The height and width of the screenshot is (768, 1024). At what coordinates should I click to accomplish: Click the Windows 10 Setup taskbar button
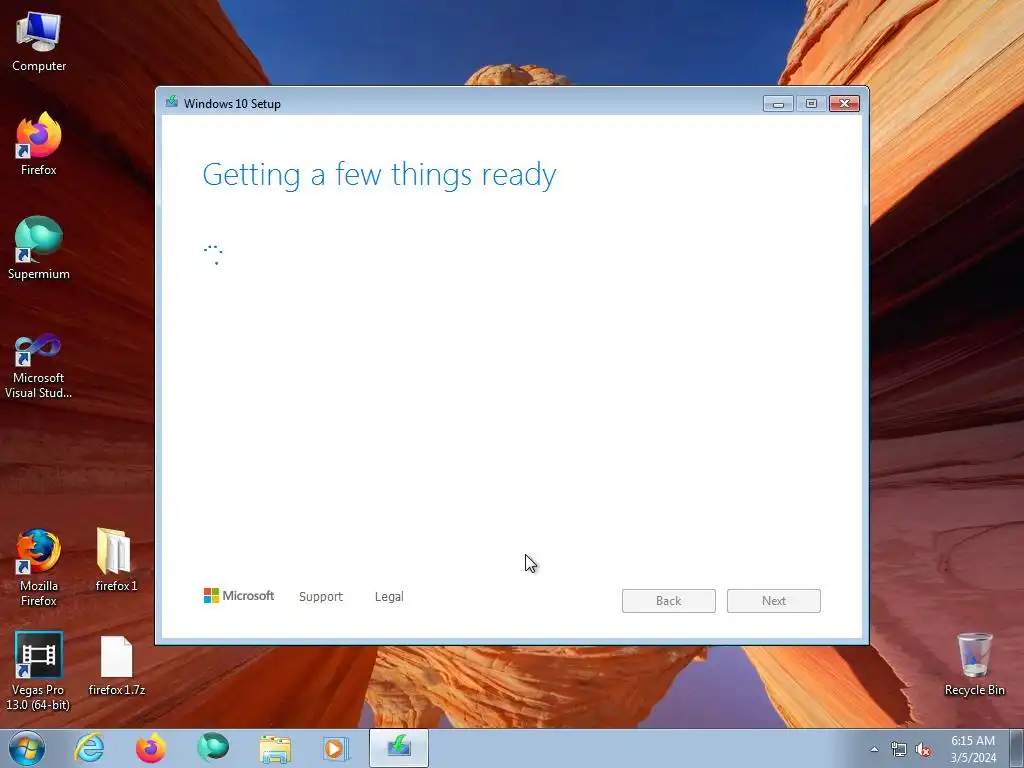click(399, 748)
